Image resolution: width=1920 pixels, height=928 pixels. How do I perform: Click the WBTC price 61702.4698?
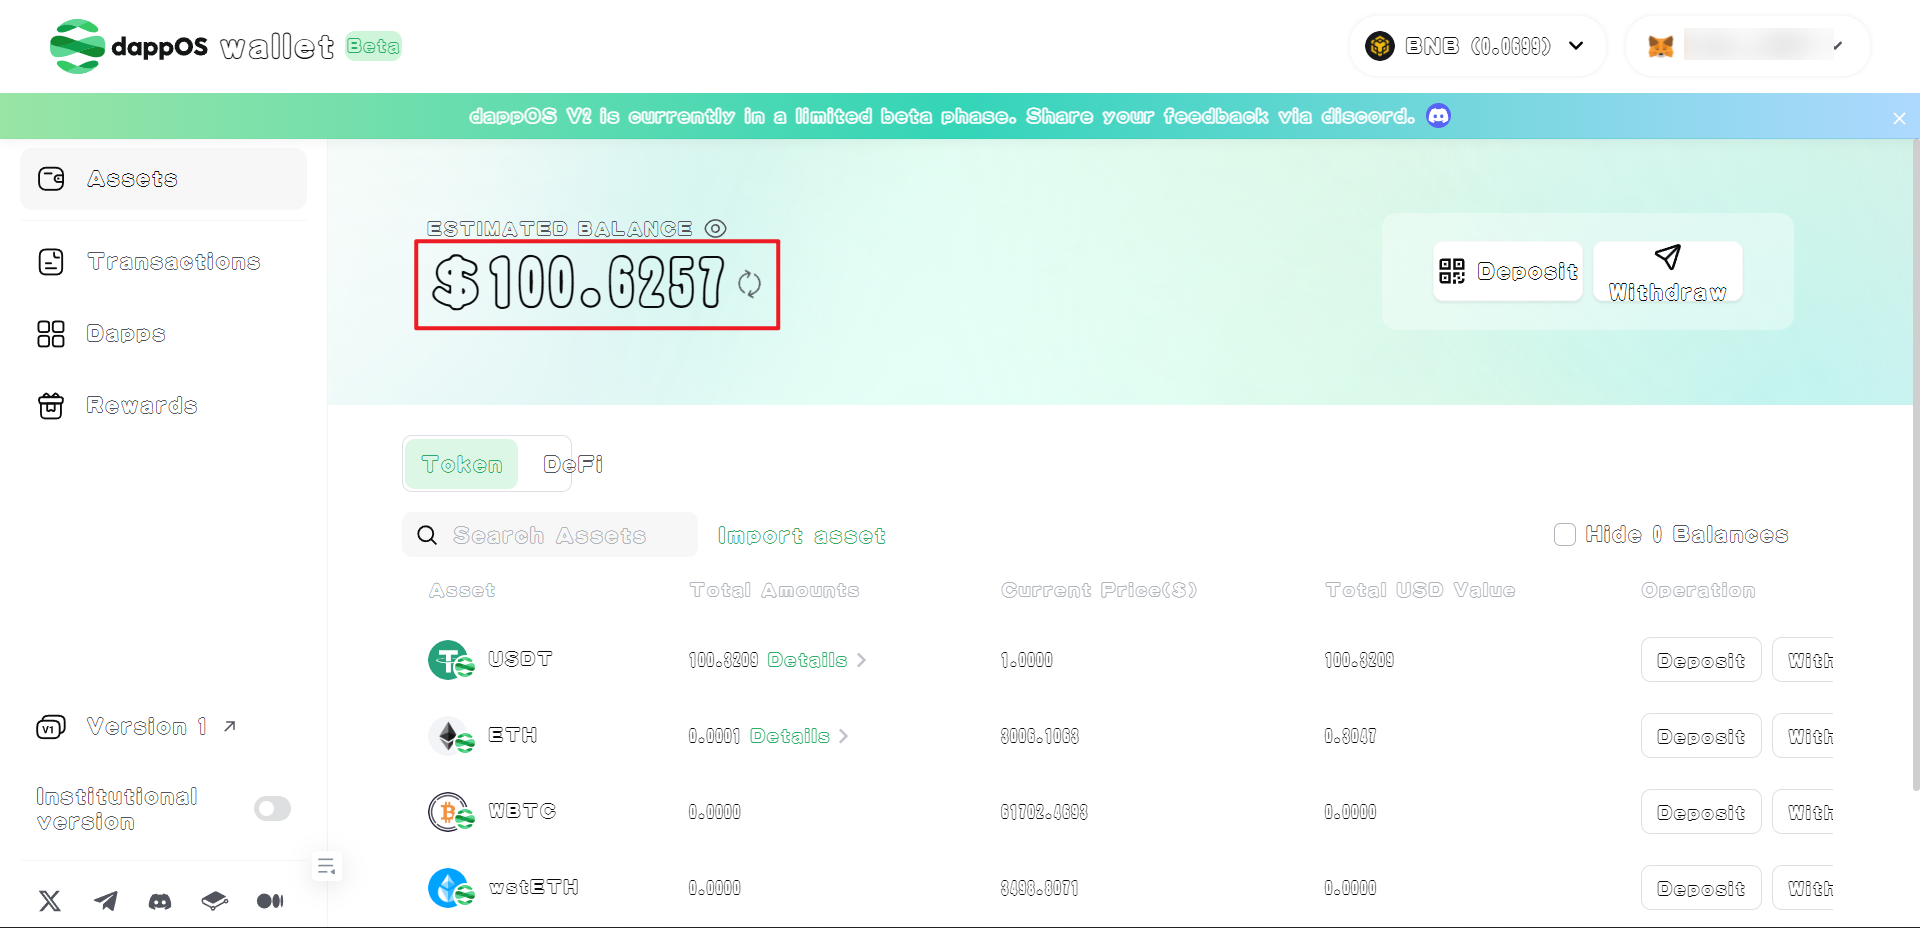click(x=1044, y=812)
